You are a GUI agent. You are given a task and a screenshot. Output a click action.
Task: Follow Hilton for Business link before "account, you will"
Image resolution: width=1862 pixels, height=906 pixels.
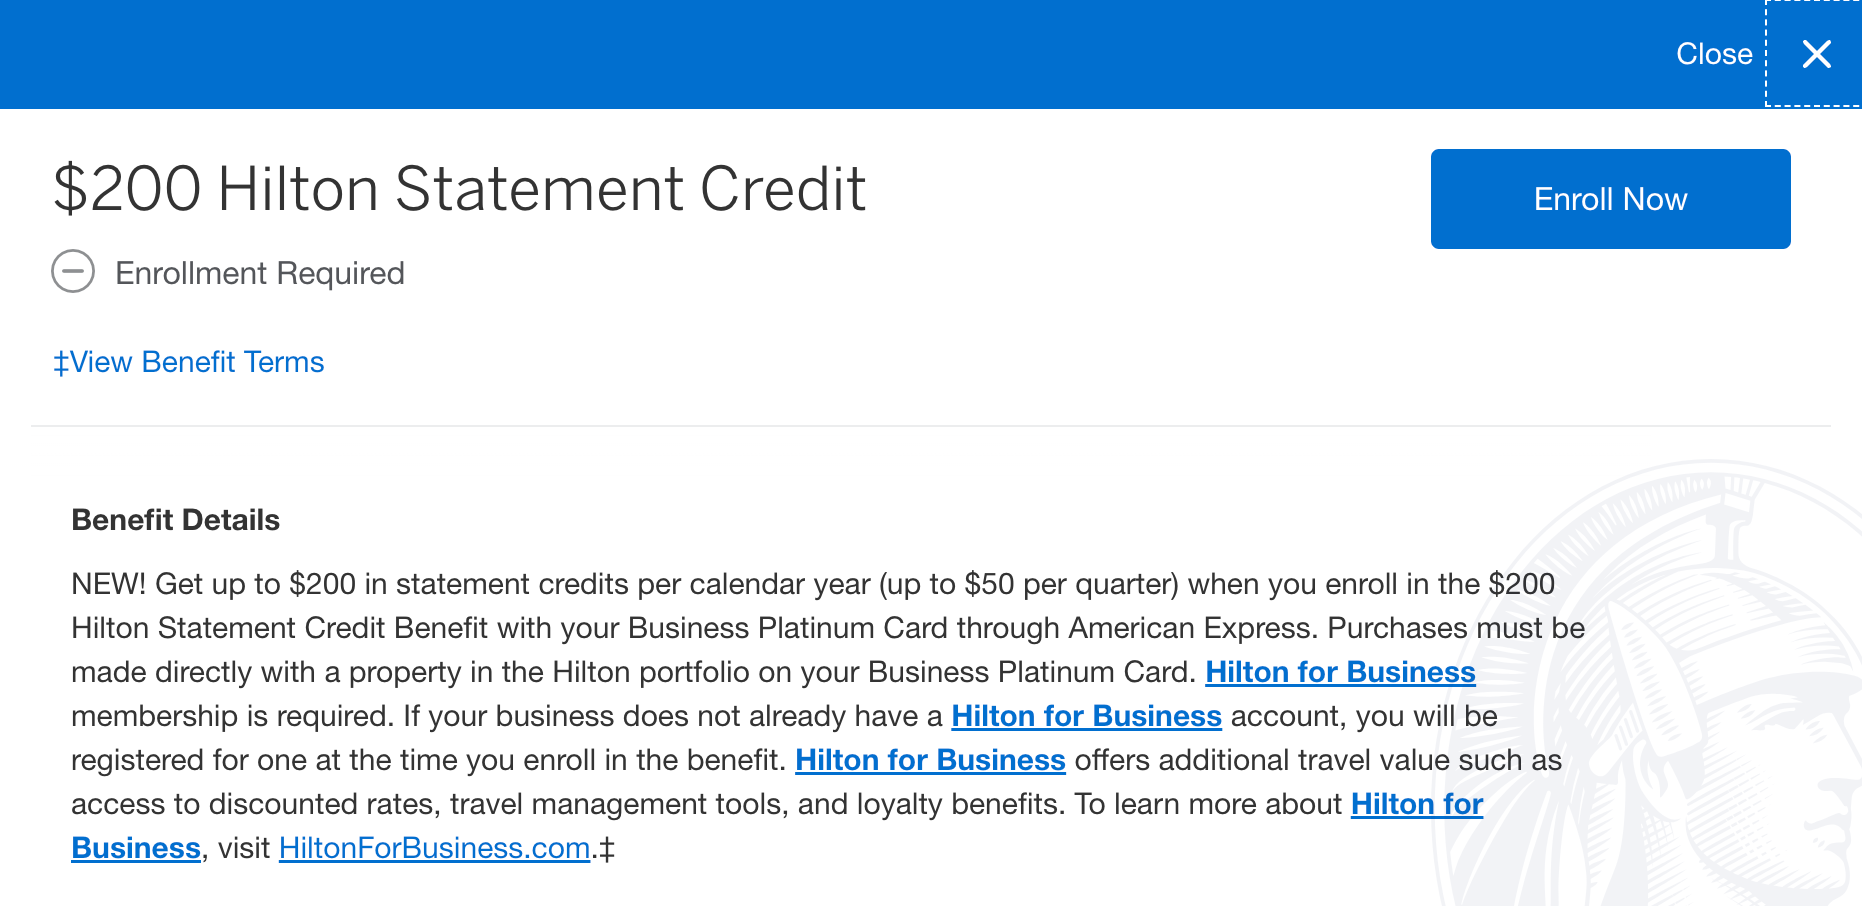pyautogui.click(x=1086, y=716)
